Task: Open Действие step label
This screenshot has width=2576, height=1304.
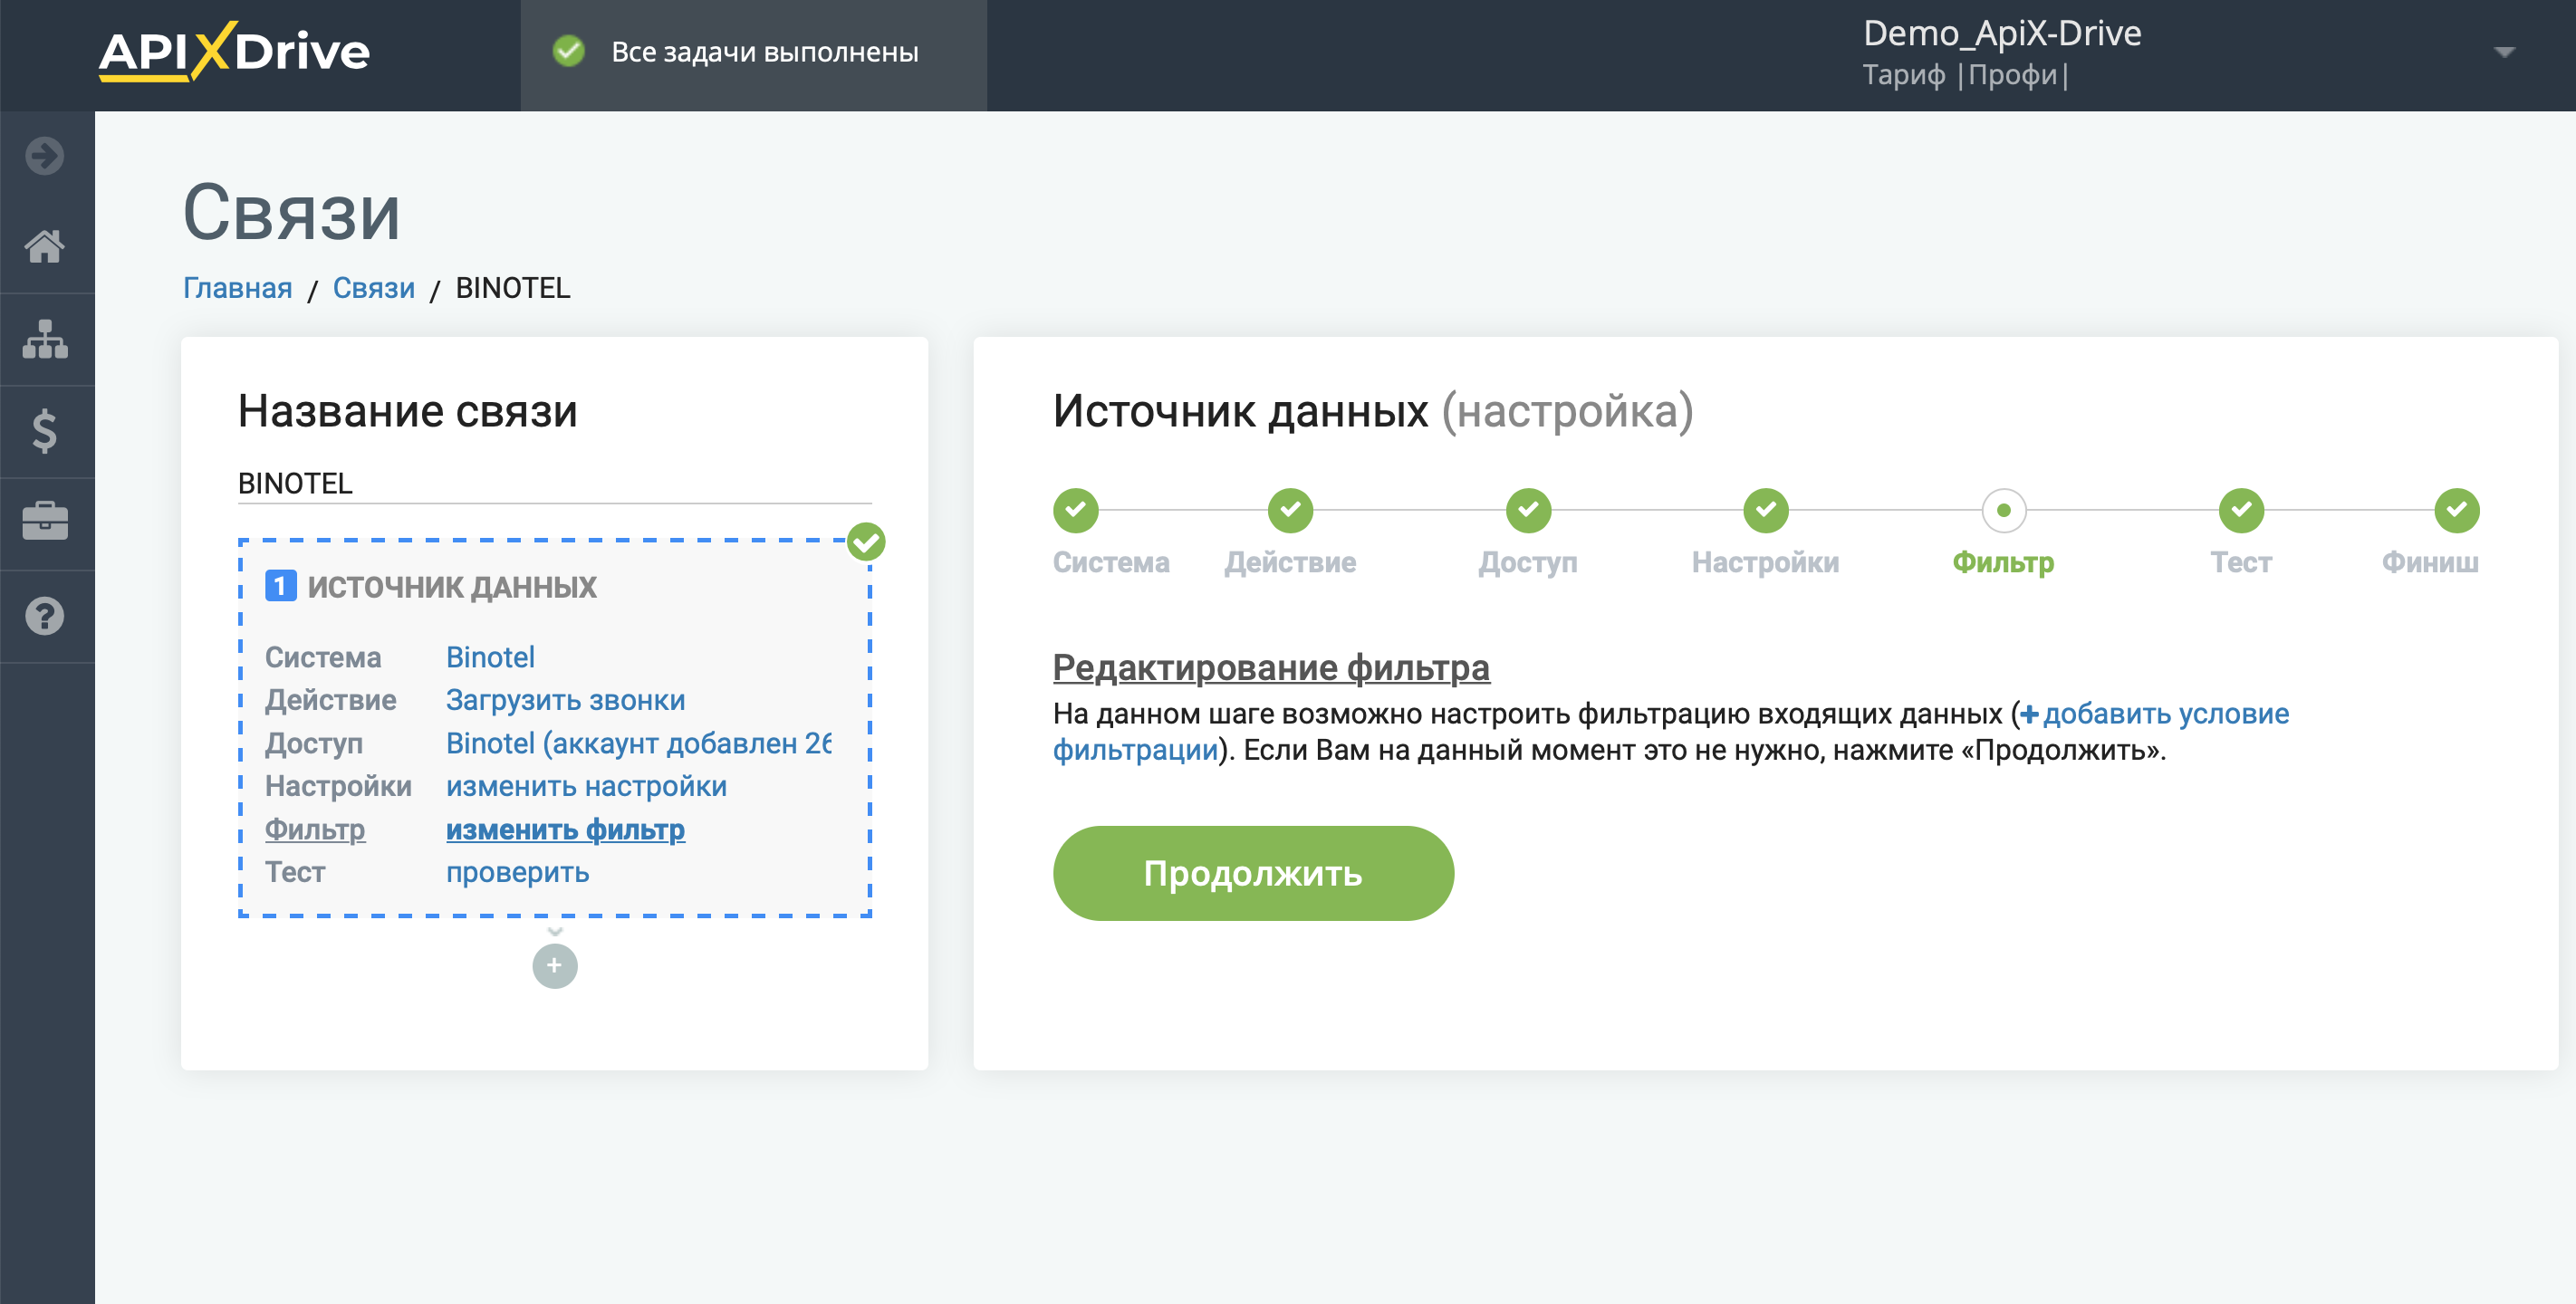Action: pos(1290,562)
